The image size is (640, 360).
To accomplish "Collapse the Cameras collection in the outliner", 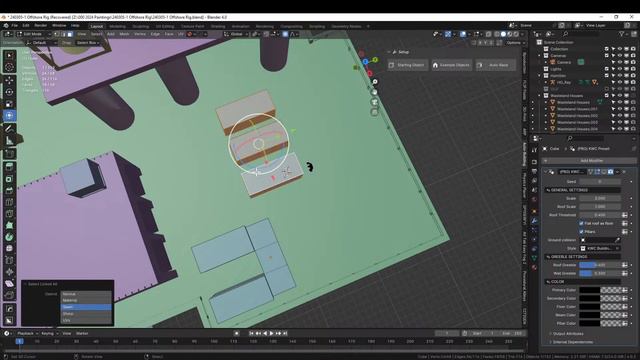I will point(540,56).
